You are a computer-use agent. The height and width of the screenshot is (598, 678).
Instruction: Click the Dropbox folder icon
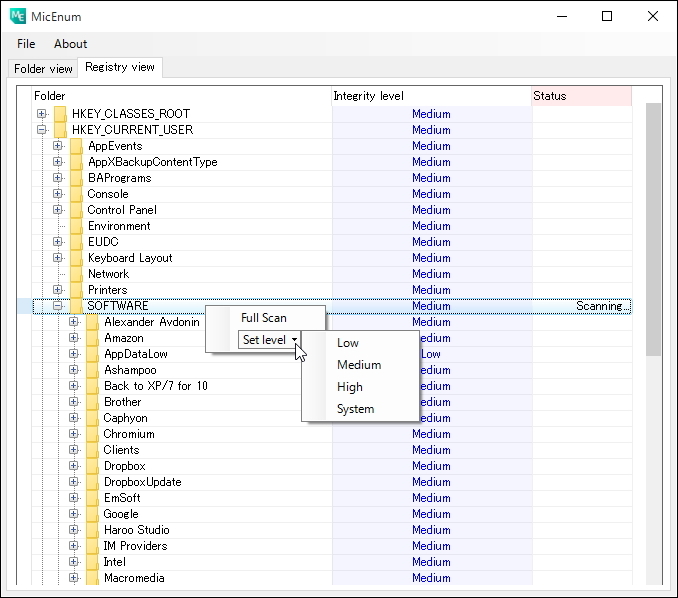pos(93,466)
